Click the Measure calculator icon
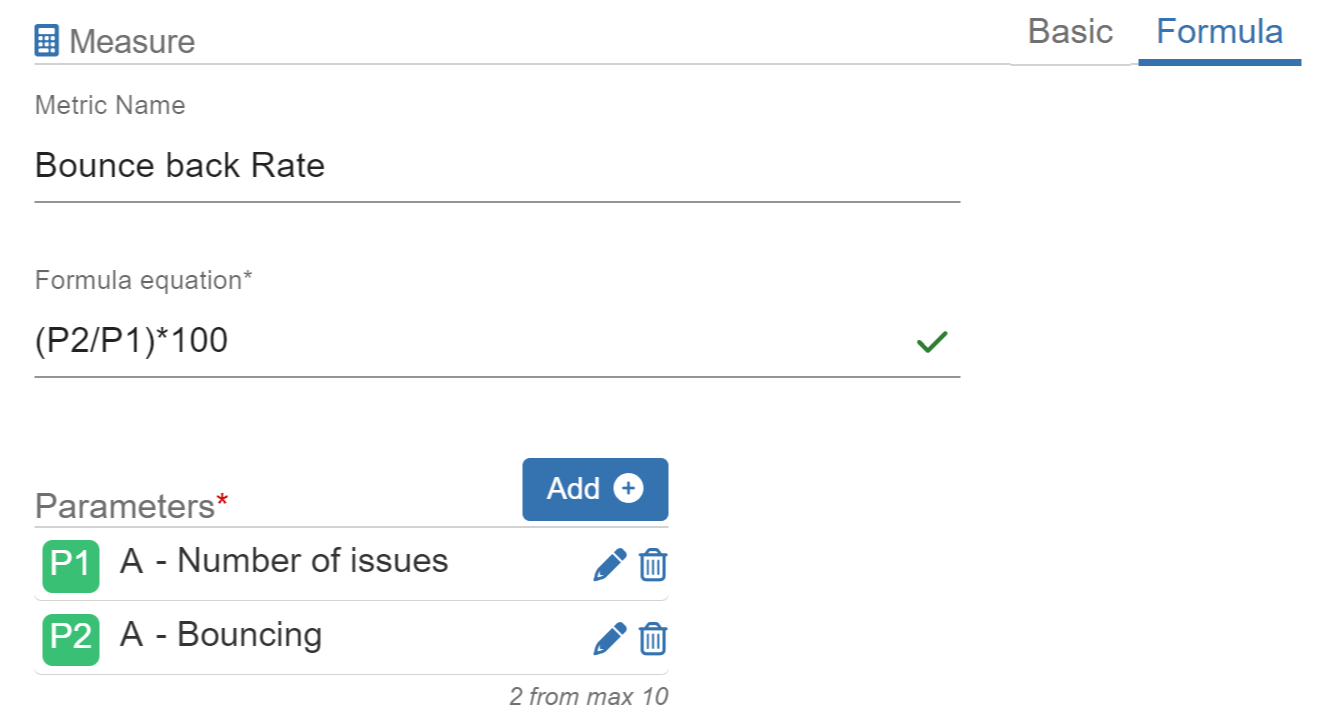This screenshot has height=720, width=1332. (46, 41)
